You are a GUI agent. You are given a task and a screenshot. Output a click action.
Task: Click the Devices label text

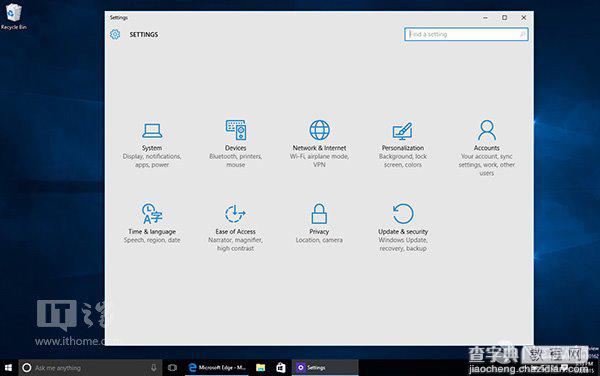click(236, 148)
